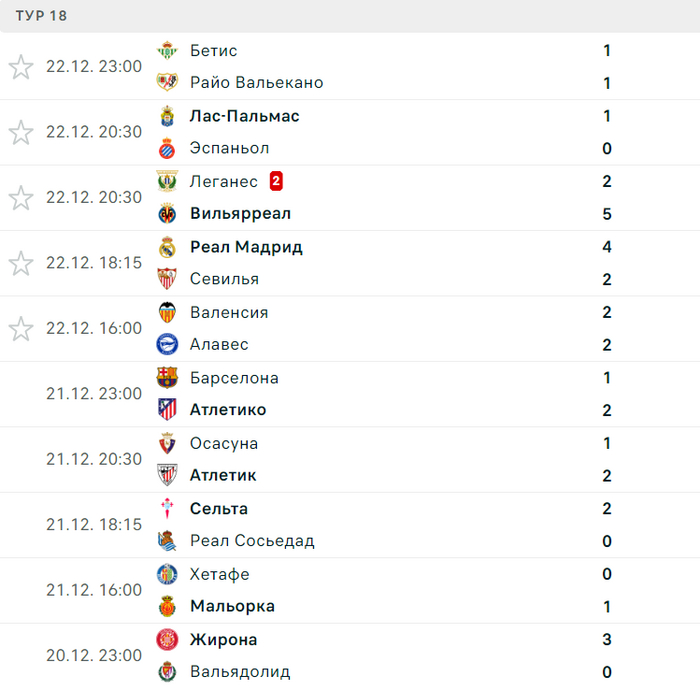Click the Girona club crest icon
700x691 pixels.
(x=167, y=640)
